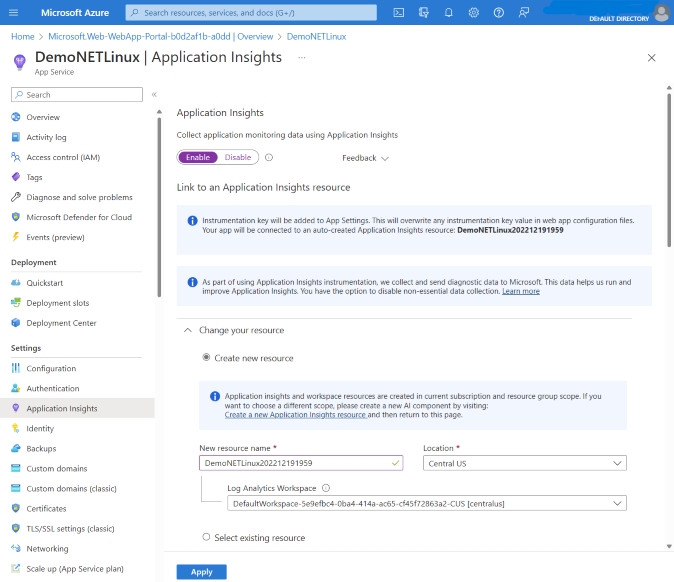
Task: Open the Location dropdown showing Central US
Action: (525, 463)
